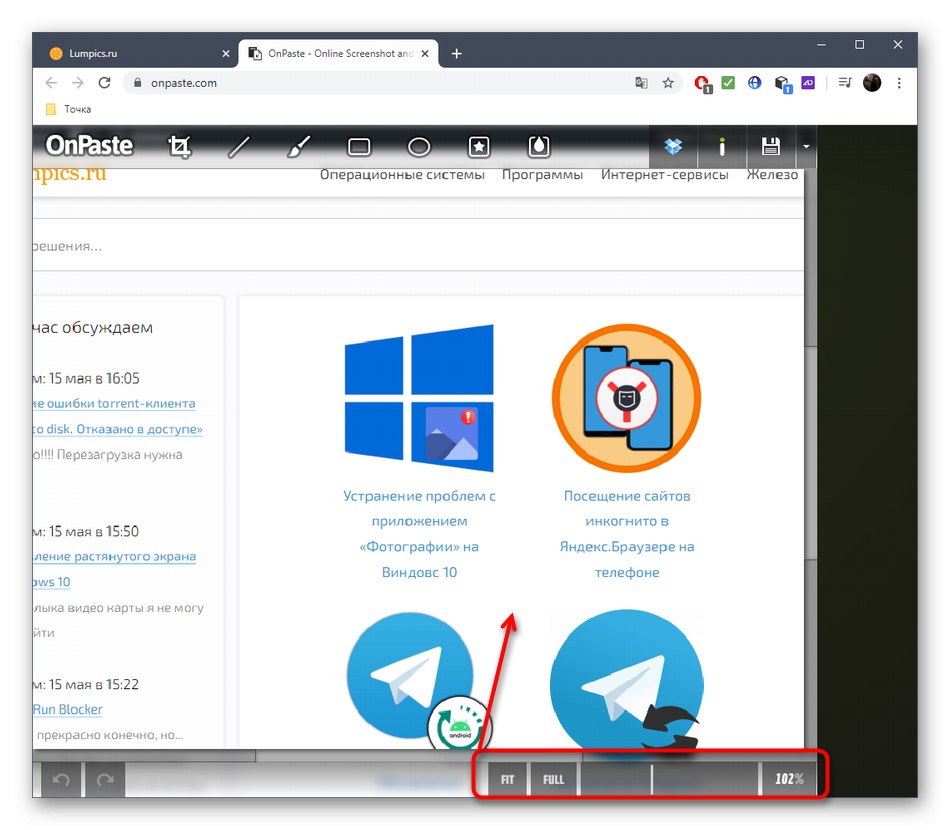Toggle the bookmark star in address bar
Screen dimensions: 950x830
tap(667, 83)
